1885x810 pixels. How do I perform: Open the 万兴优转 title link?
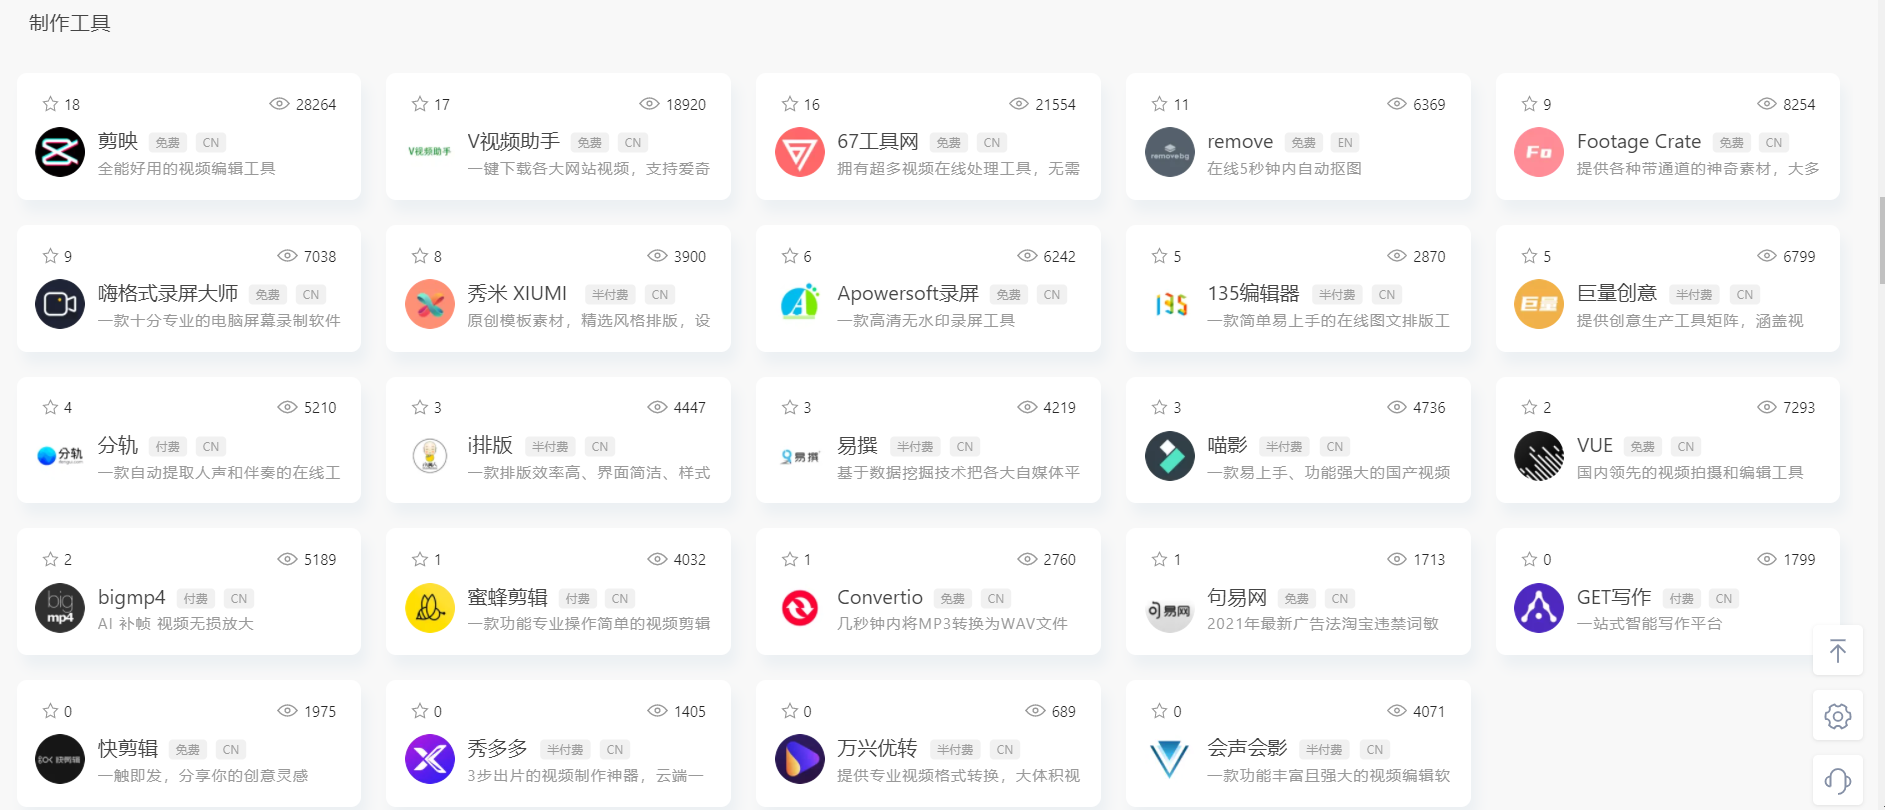(877, 749)
